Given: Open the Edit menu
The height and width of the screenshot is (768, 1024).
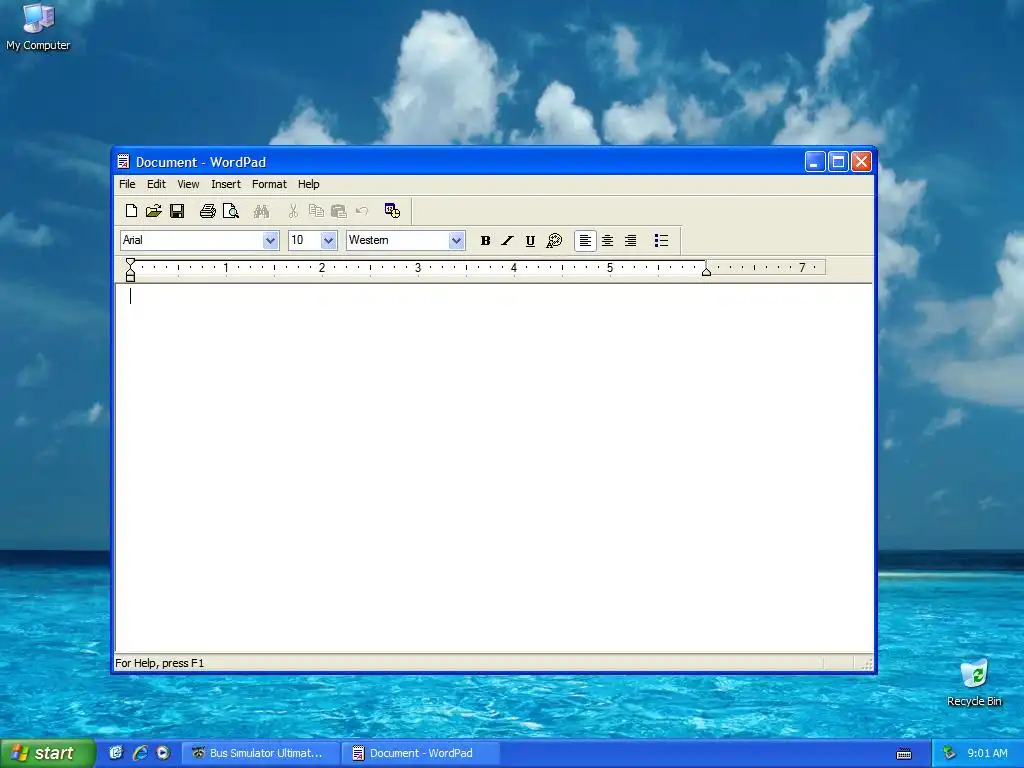Looking at the screenshot, I should (156, 184).
